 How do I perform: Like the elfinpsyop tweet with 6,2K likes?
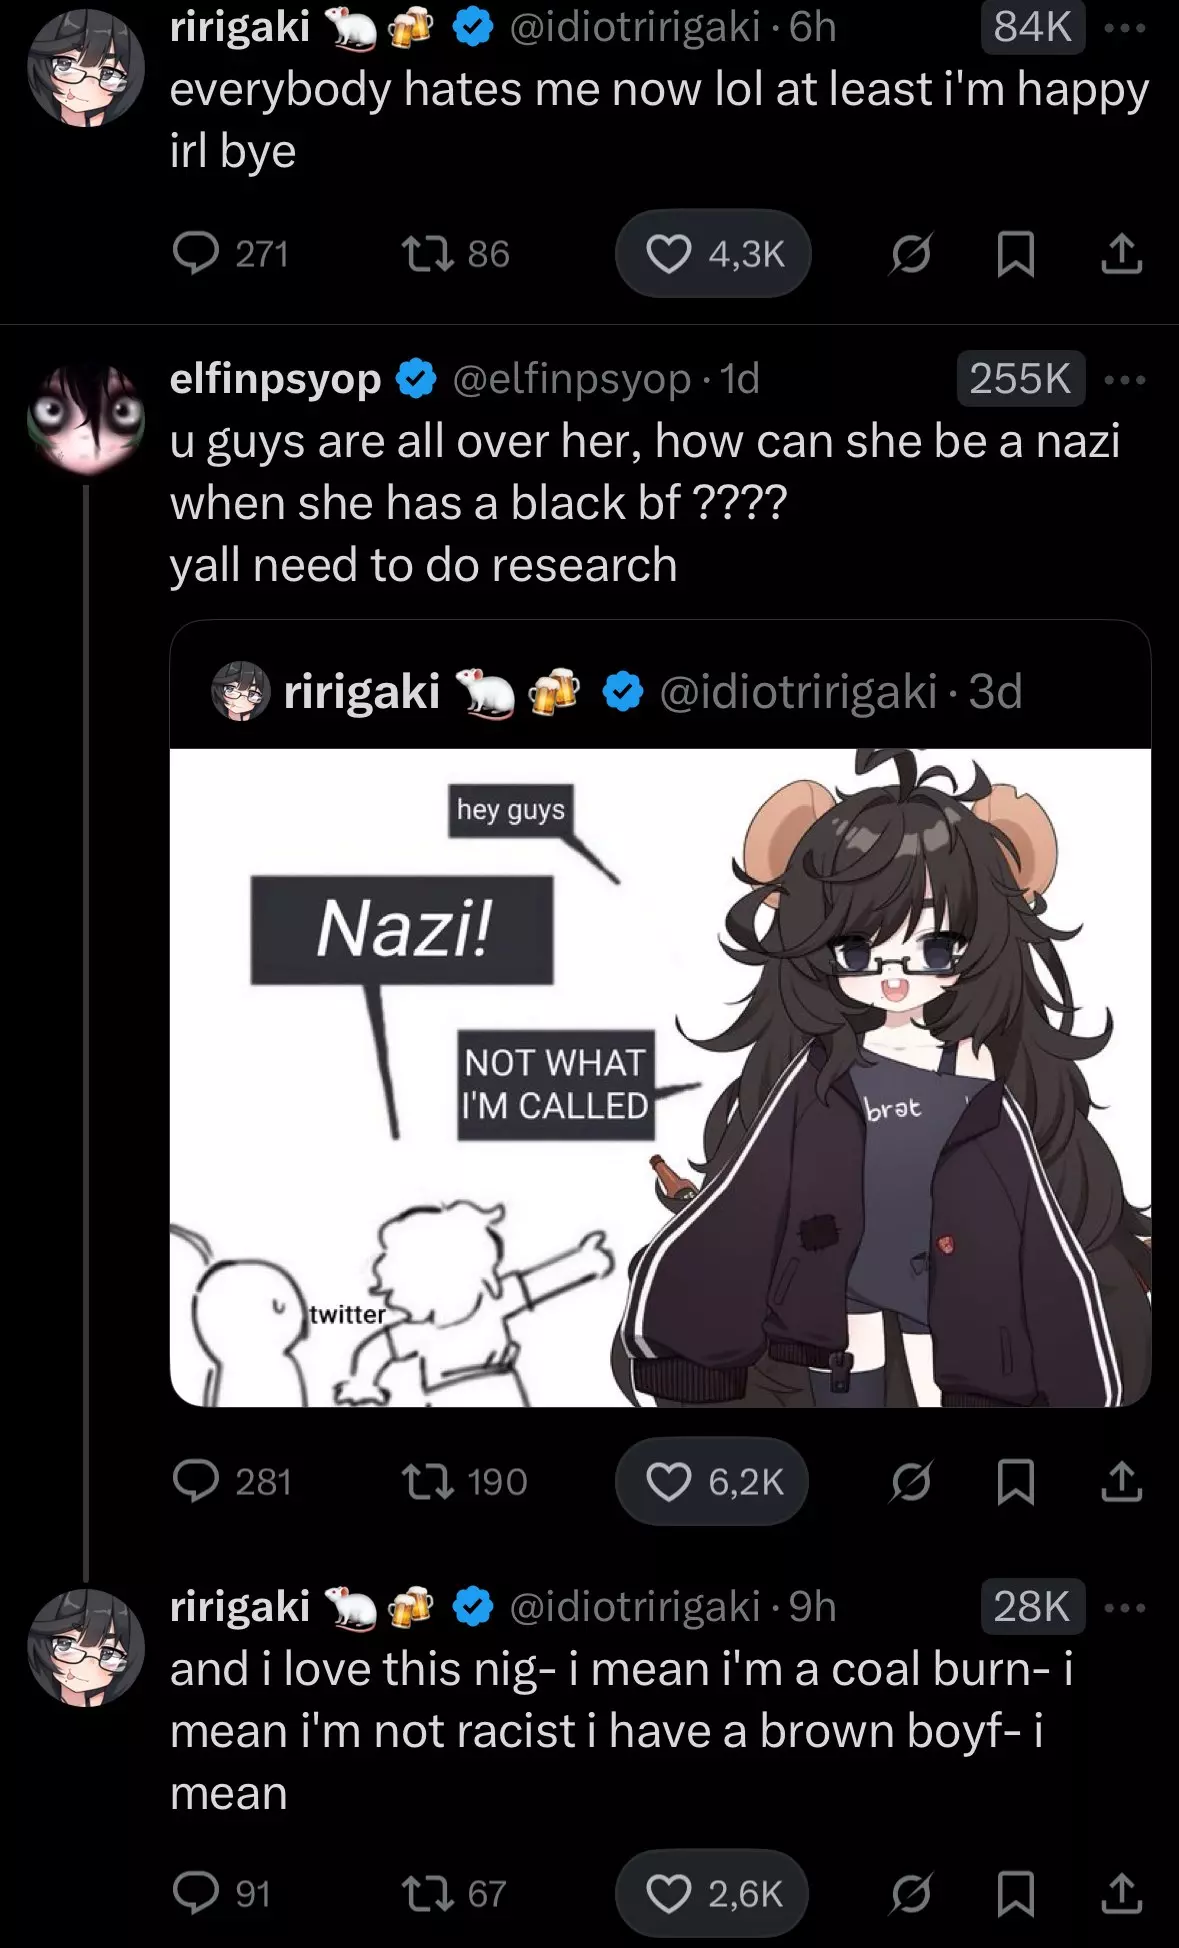point(712,1481)
